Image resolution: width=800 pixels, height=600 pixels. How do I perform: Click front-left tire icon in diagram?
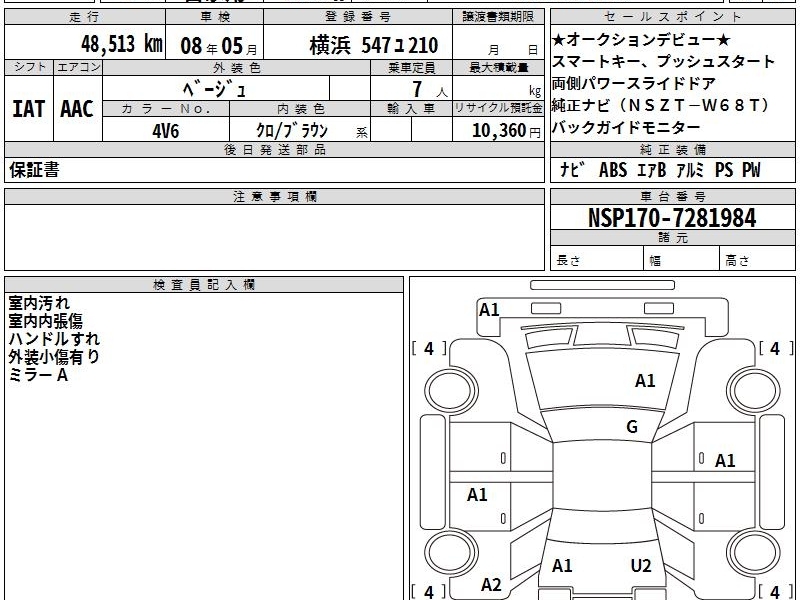click(x=451, y=391)
